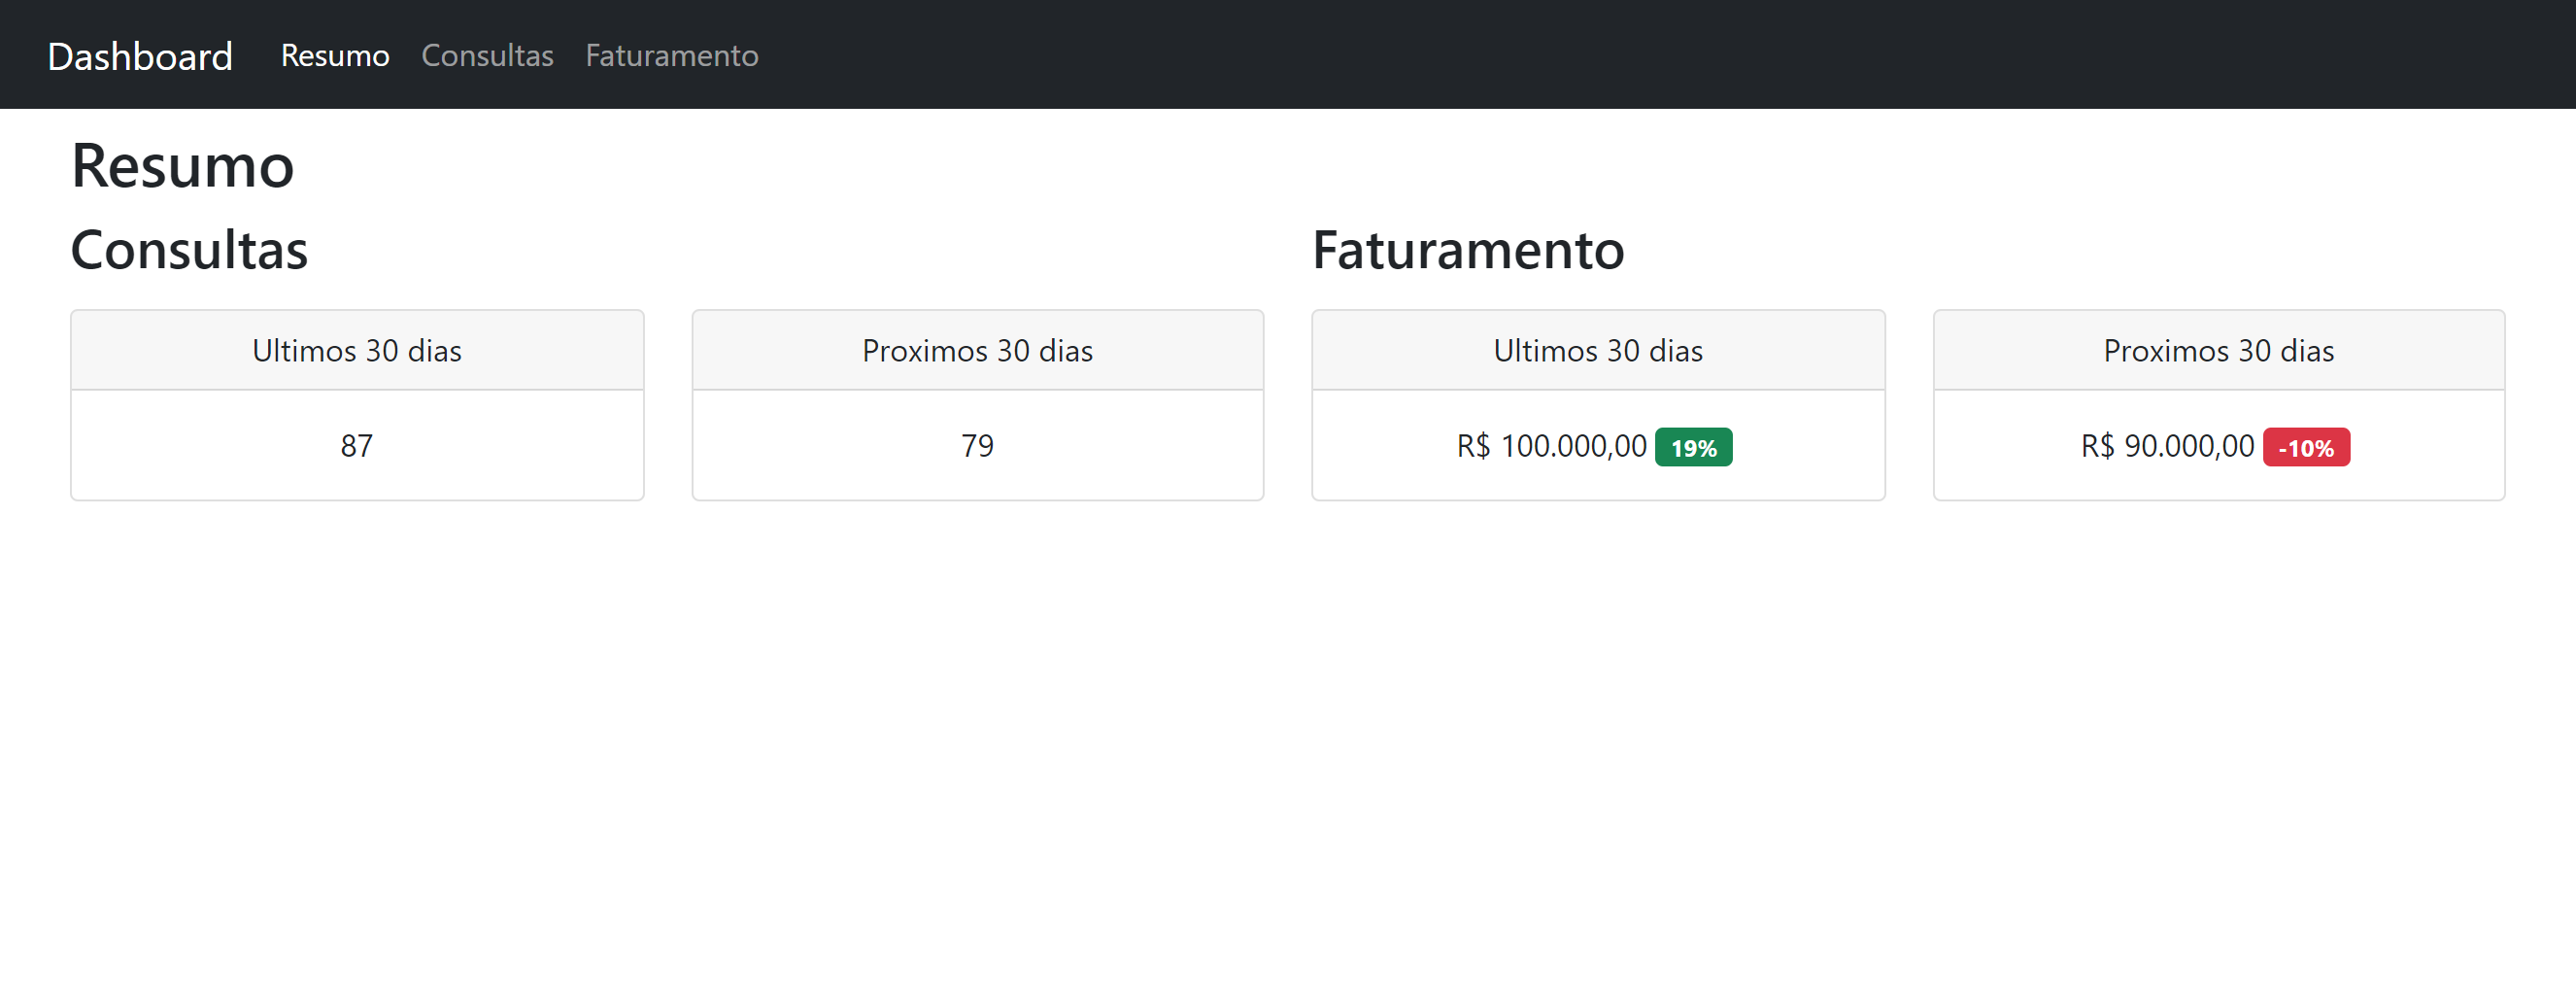Click Proximos 30 dias header in Faturamento

pyautogui.click(x=2218, y=350)
